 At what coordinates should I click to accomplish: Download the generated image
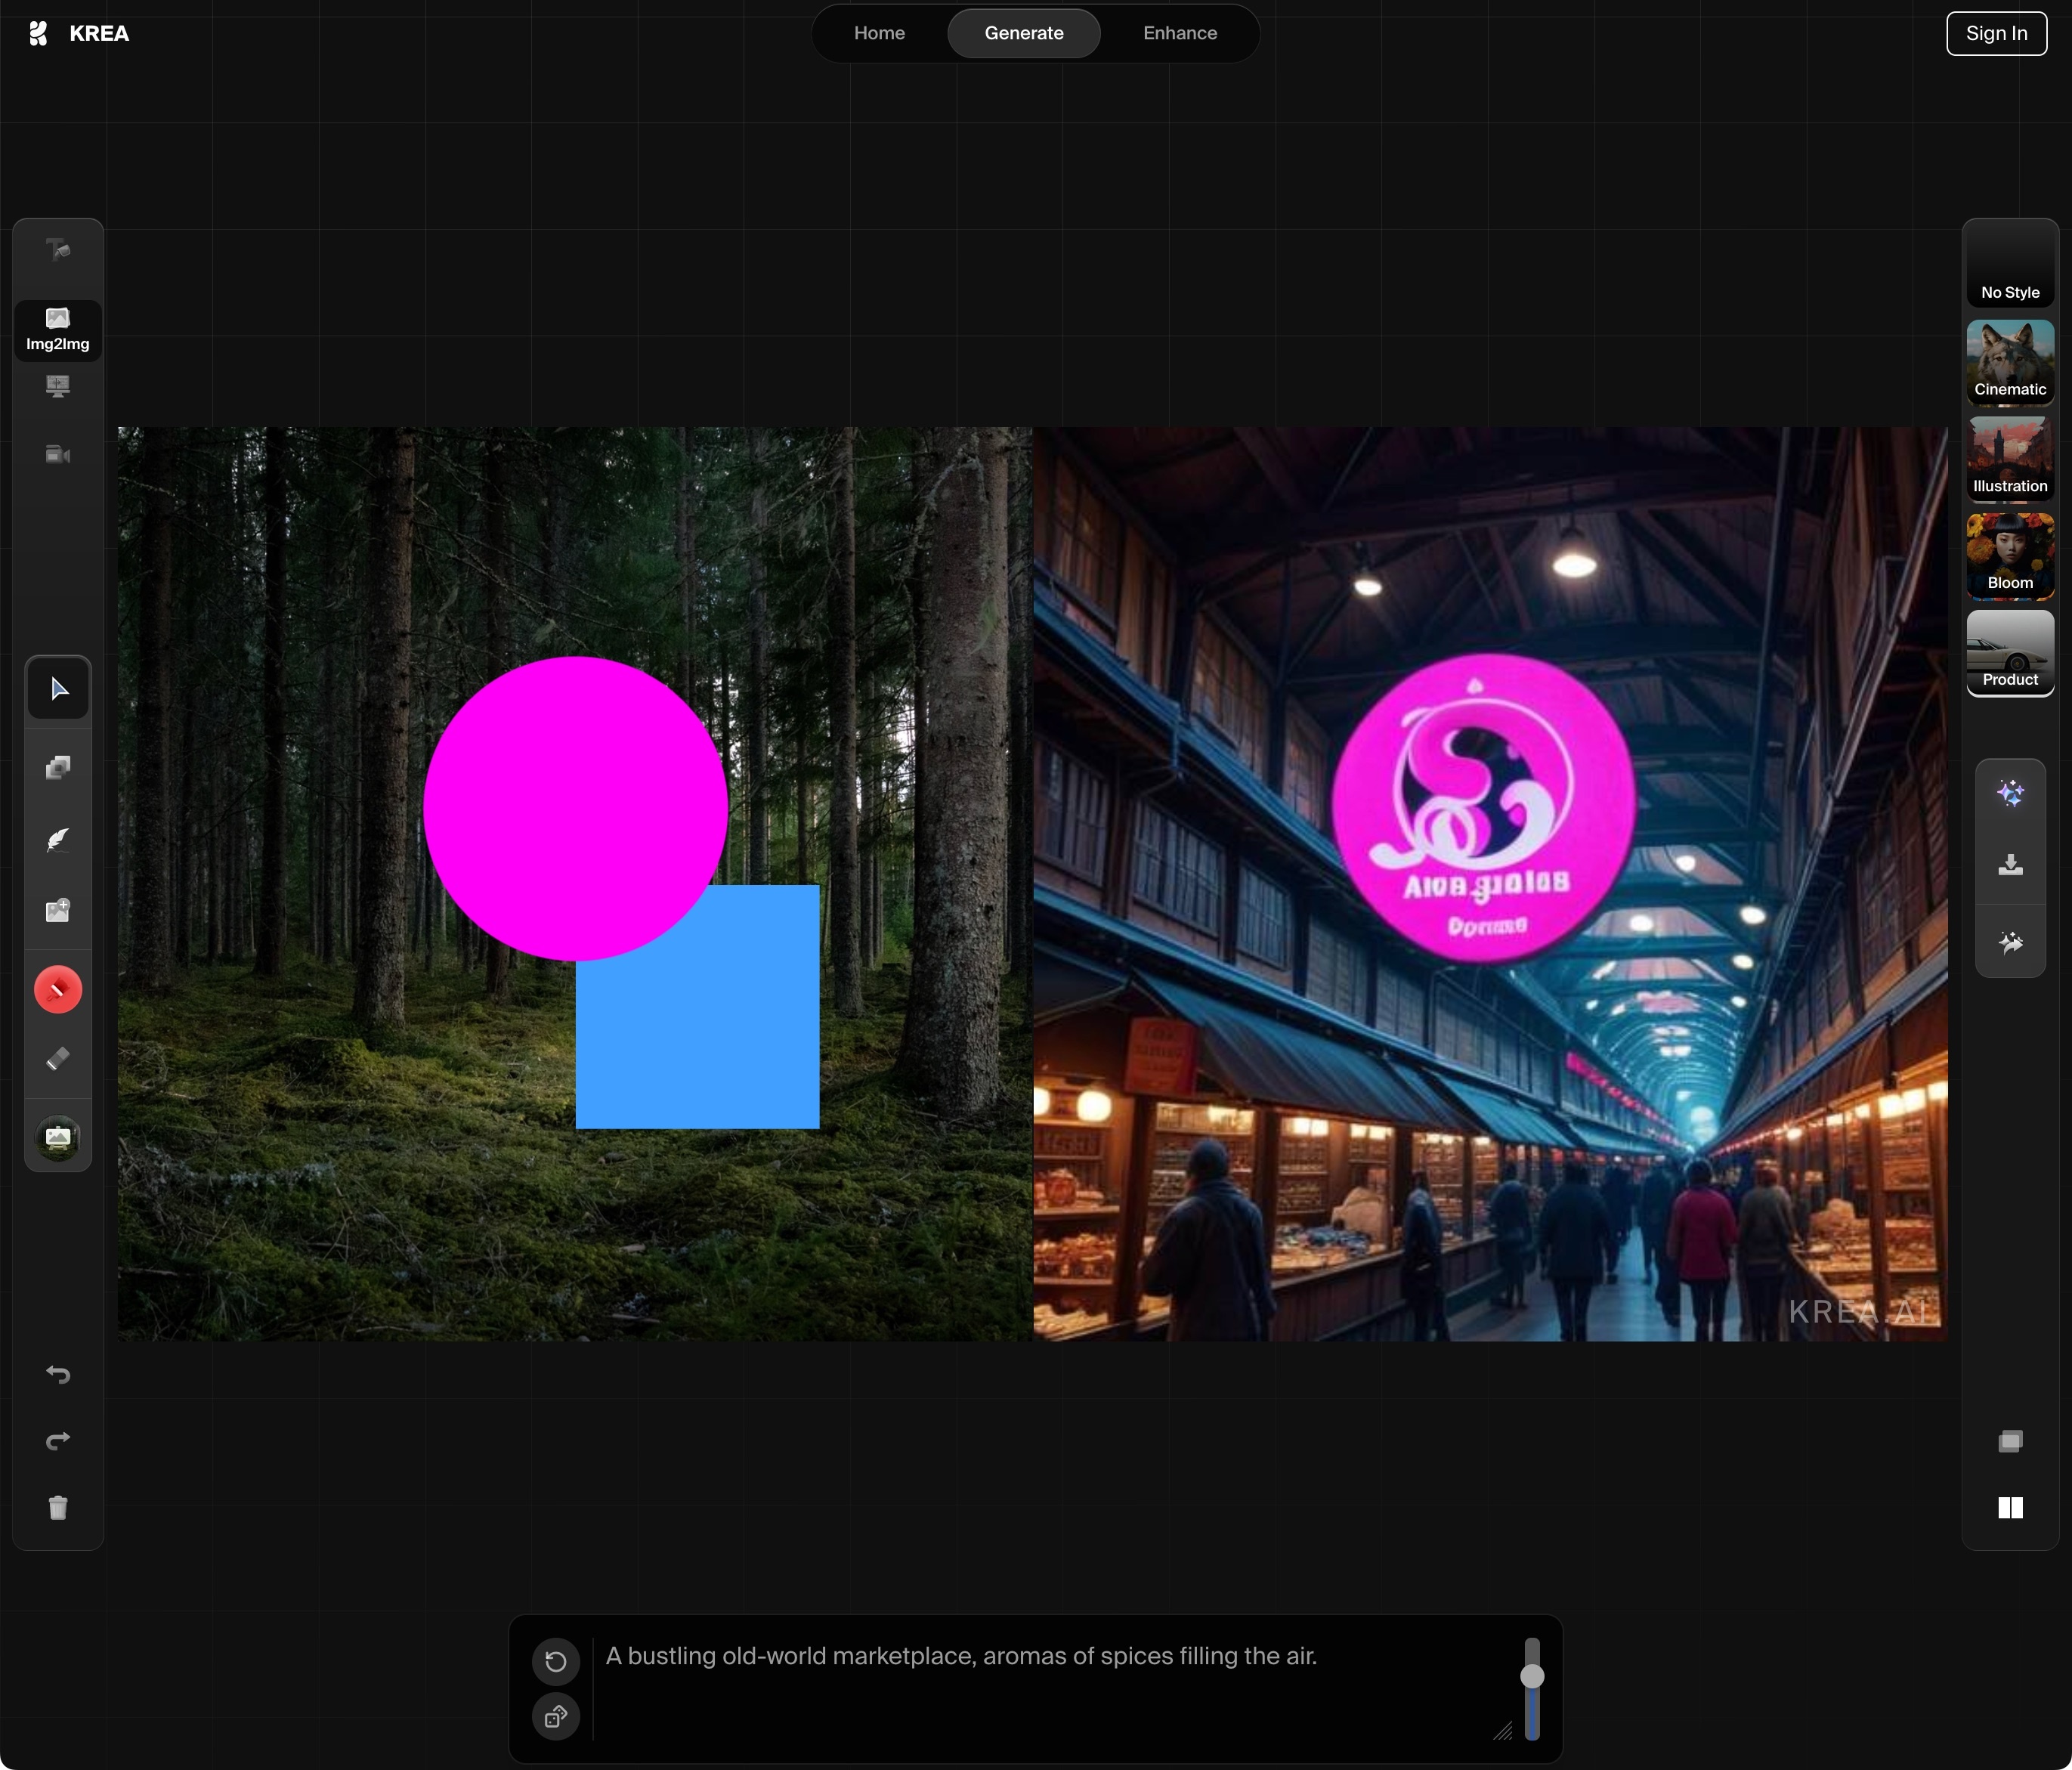(x=2010, y=866)
